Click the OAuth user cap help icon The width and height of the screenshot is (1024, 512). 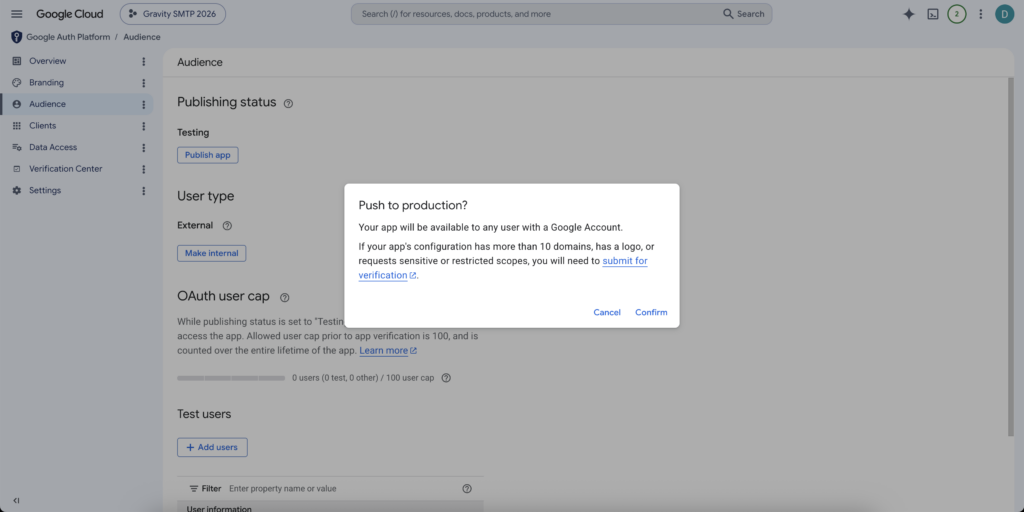tap(284, 297)
